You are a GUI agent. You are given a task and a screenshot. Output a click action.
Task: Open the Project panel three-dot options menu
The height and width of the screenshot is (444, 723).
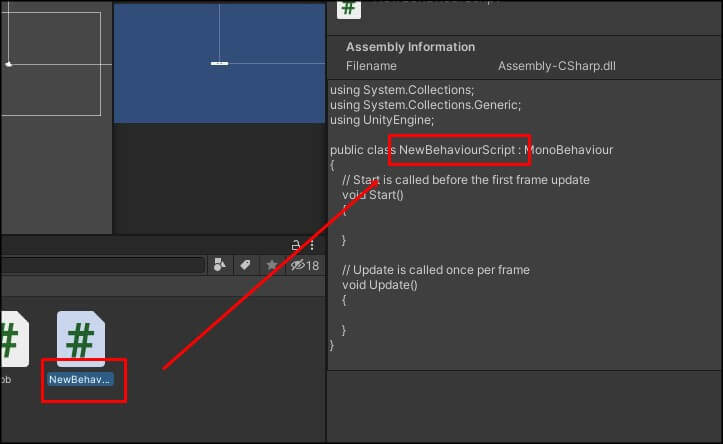click(x=312, y=245)
